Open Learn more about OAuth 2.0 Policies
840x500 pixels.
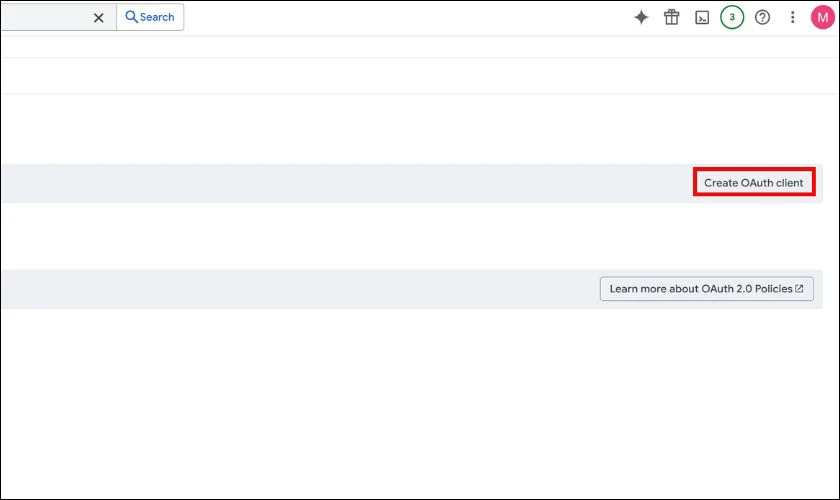707,289
